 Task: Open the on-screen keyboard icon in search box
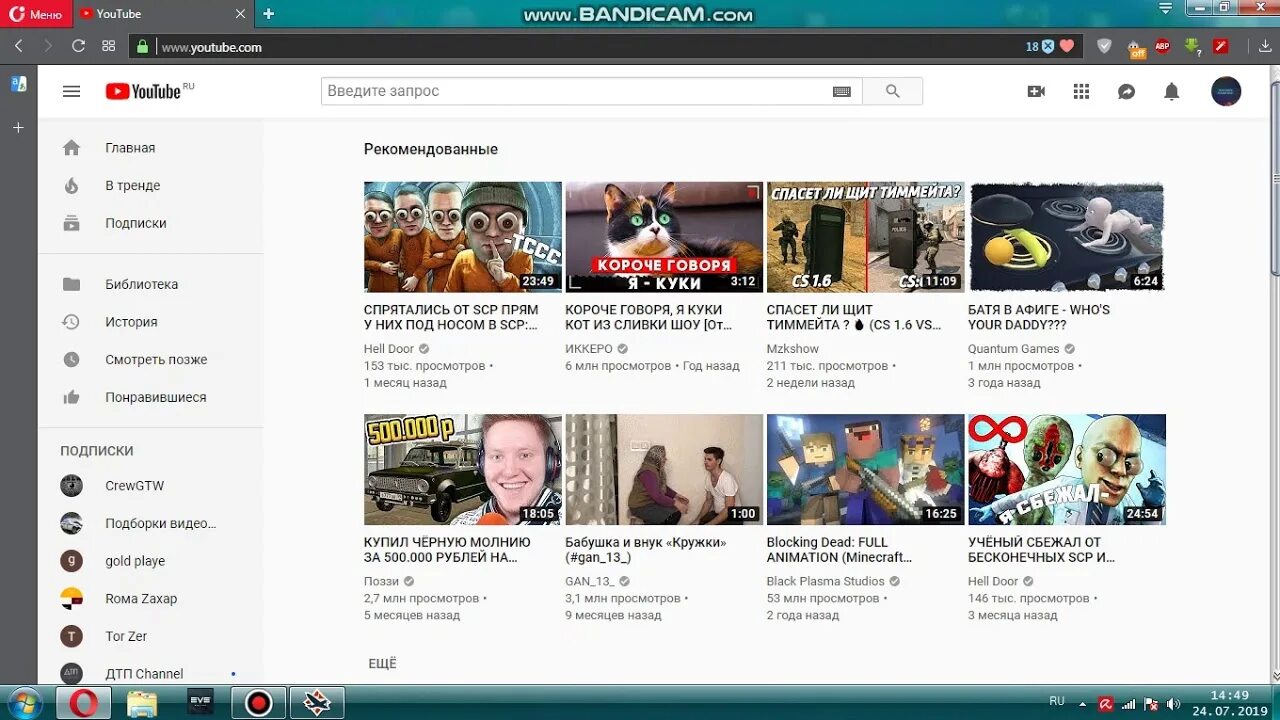(842, 91)
